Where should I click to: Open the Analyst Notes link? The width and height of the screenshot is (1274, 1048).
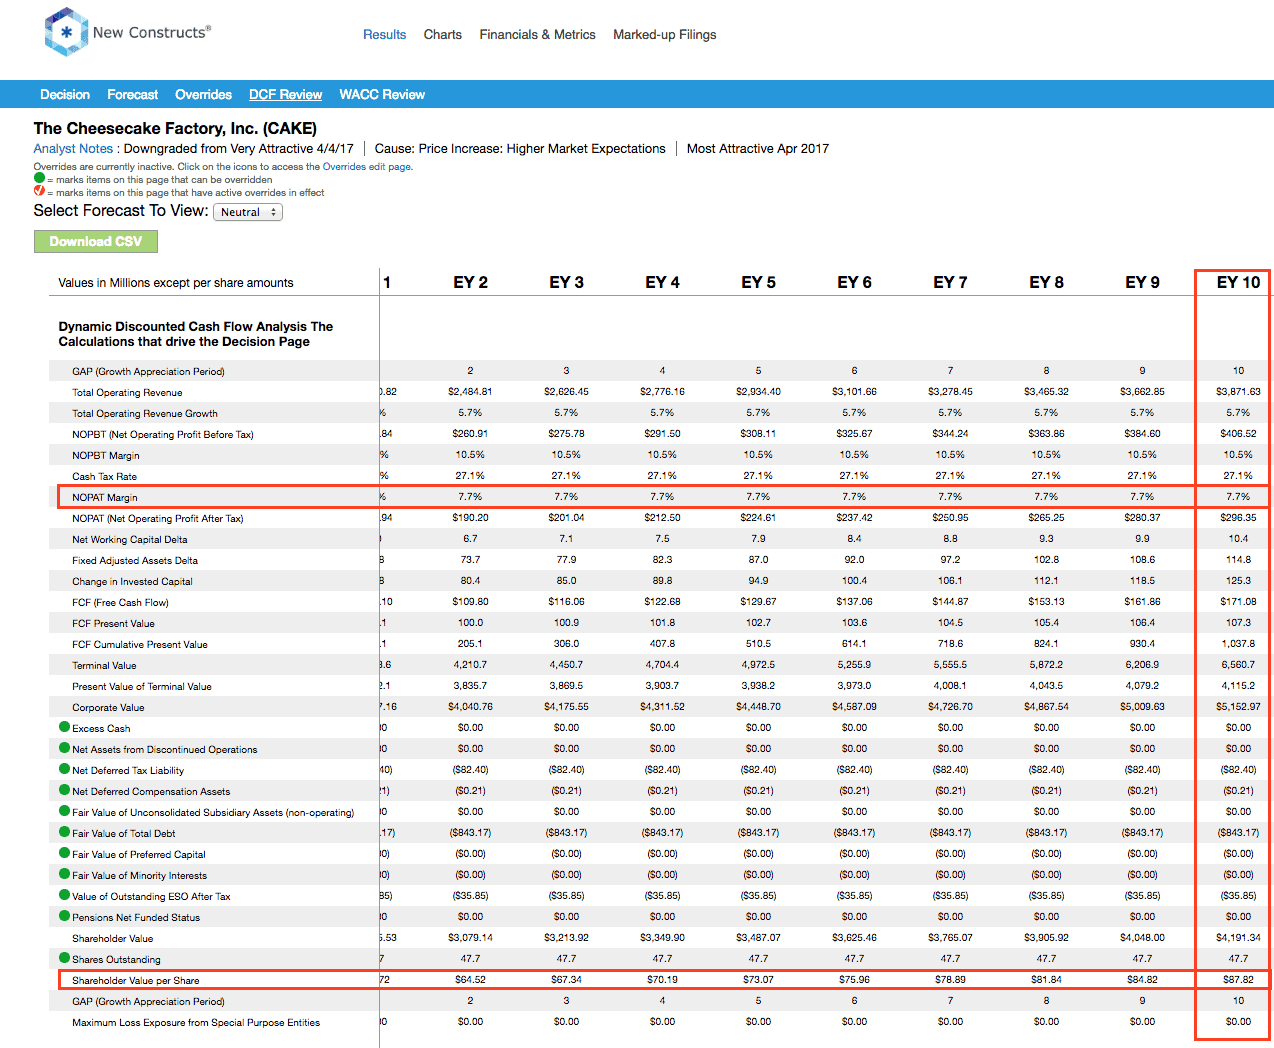73,148
